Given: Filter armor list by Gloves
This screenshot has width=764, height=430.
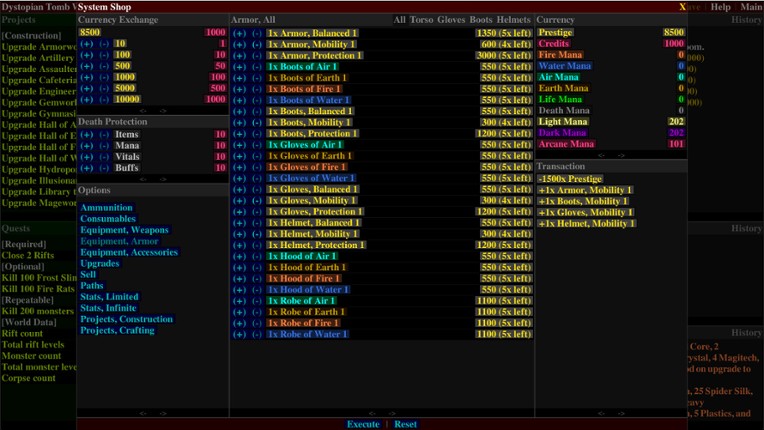Looking at the screenshot, I should pos(451,20).
